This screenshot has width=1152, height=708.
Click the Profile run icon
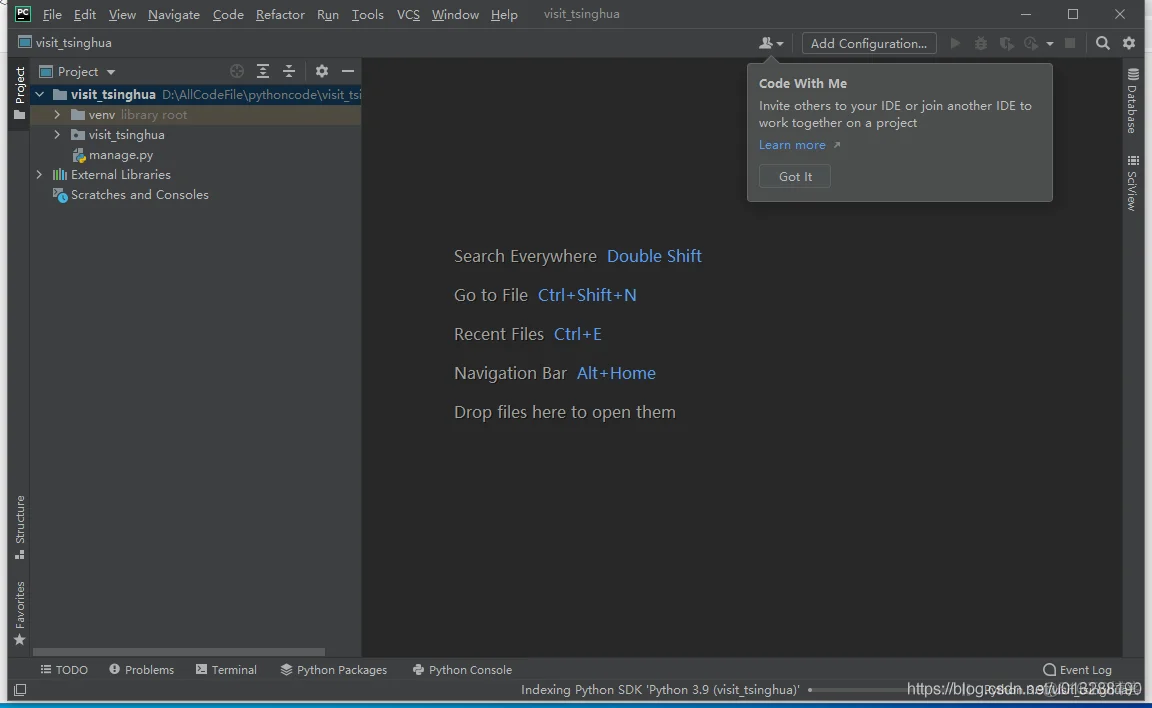1032,43
